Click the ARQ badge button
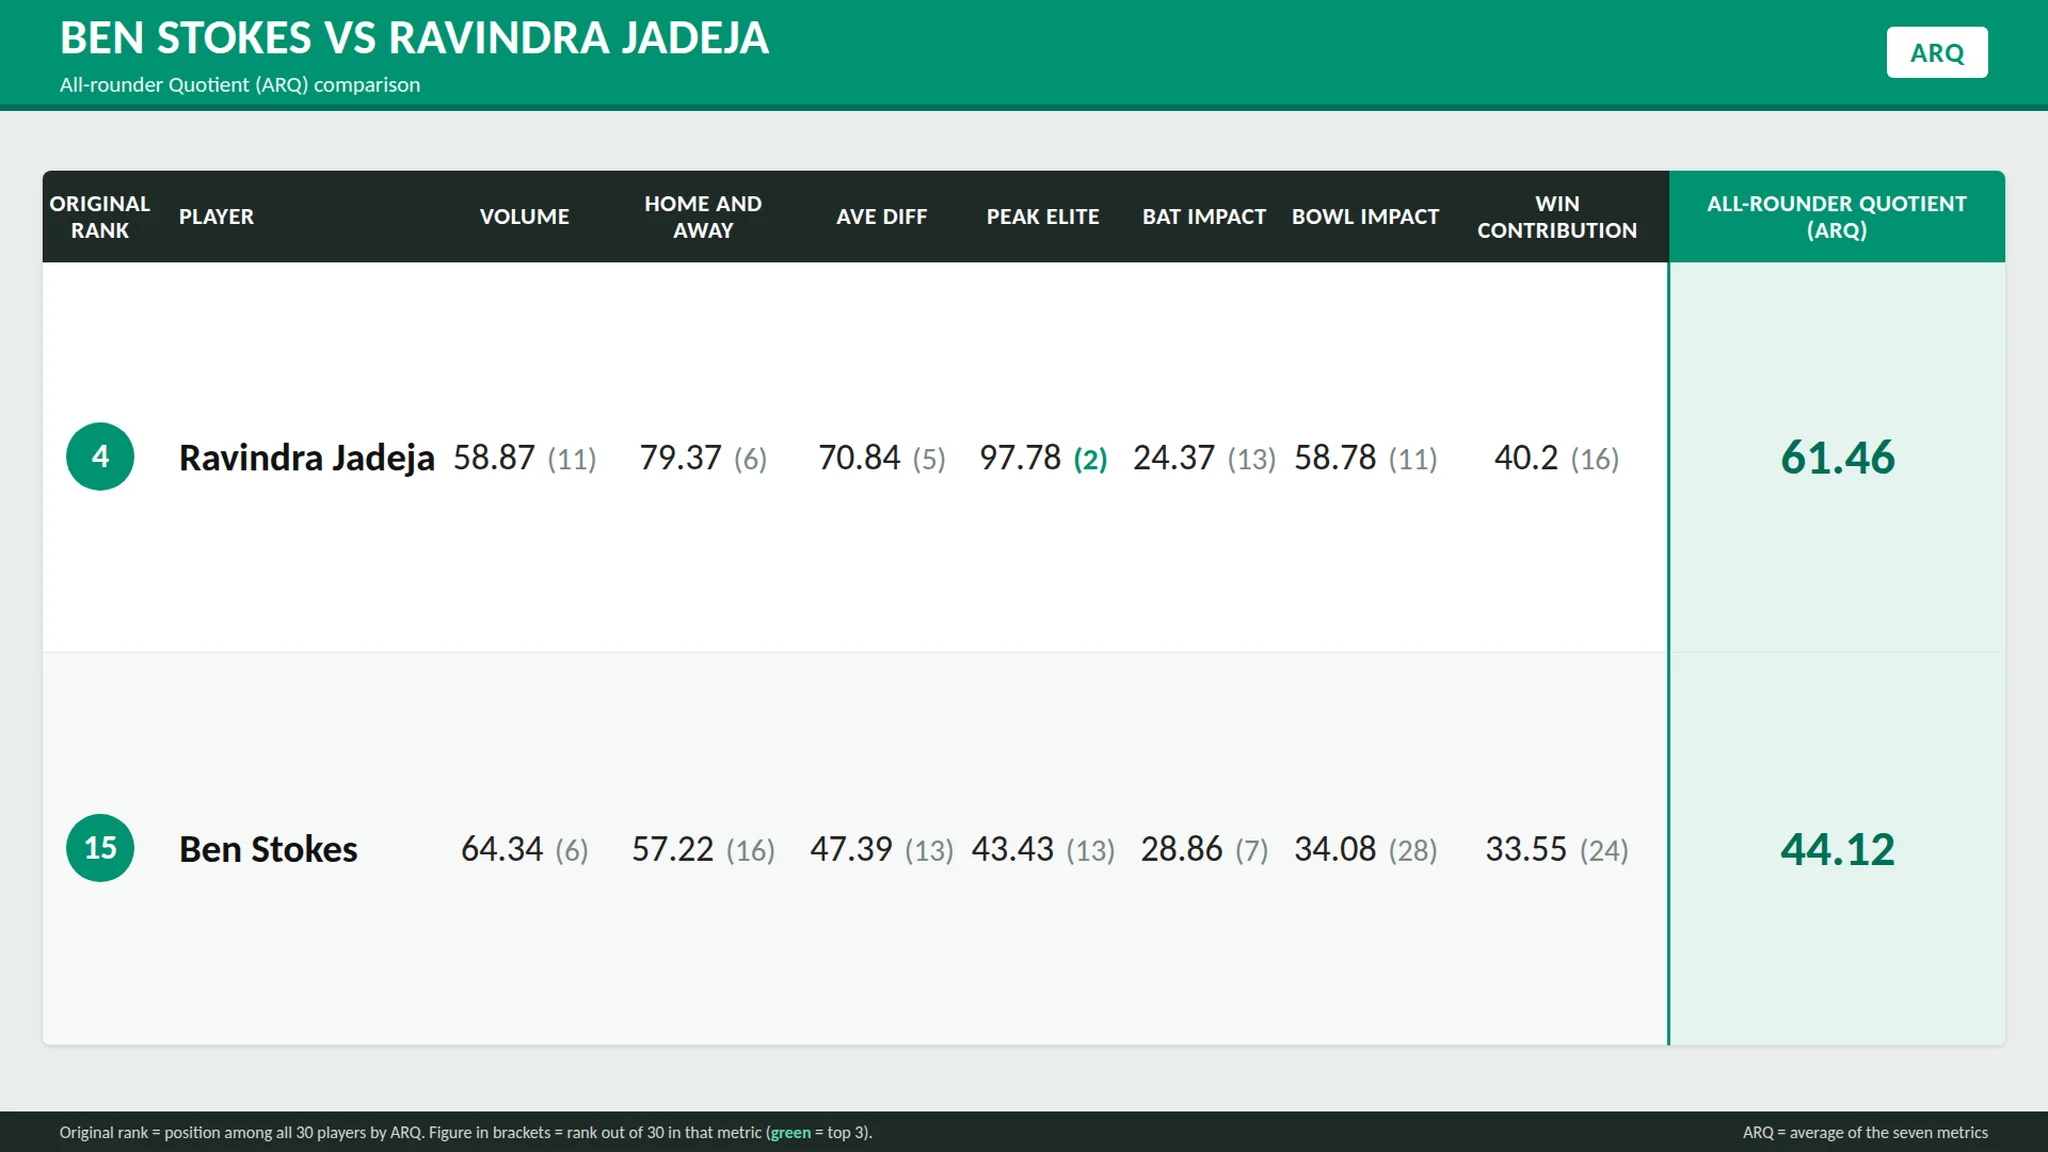Screen dimensions: 2048x1152 point(1937,52)
